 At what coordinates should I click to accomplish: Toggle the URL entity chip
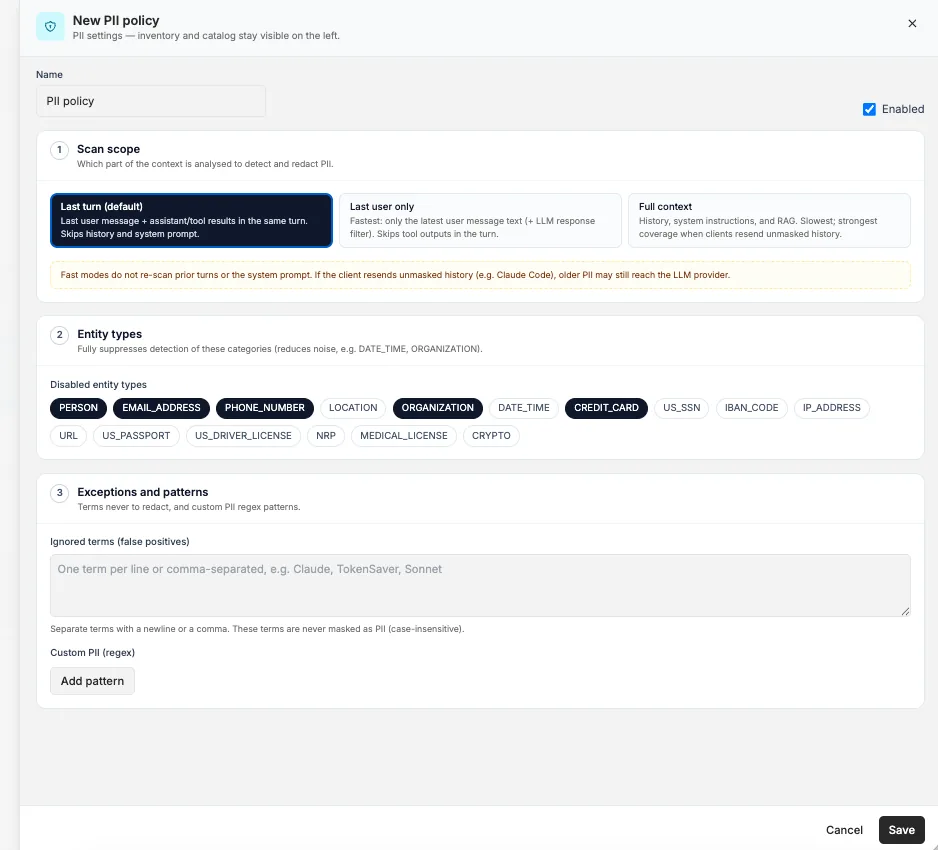68,436
